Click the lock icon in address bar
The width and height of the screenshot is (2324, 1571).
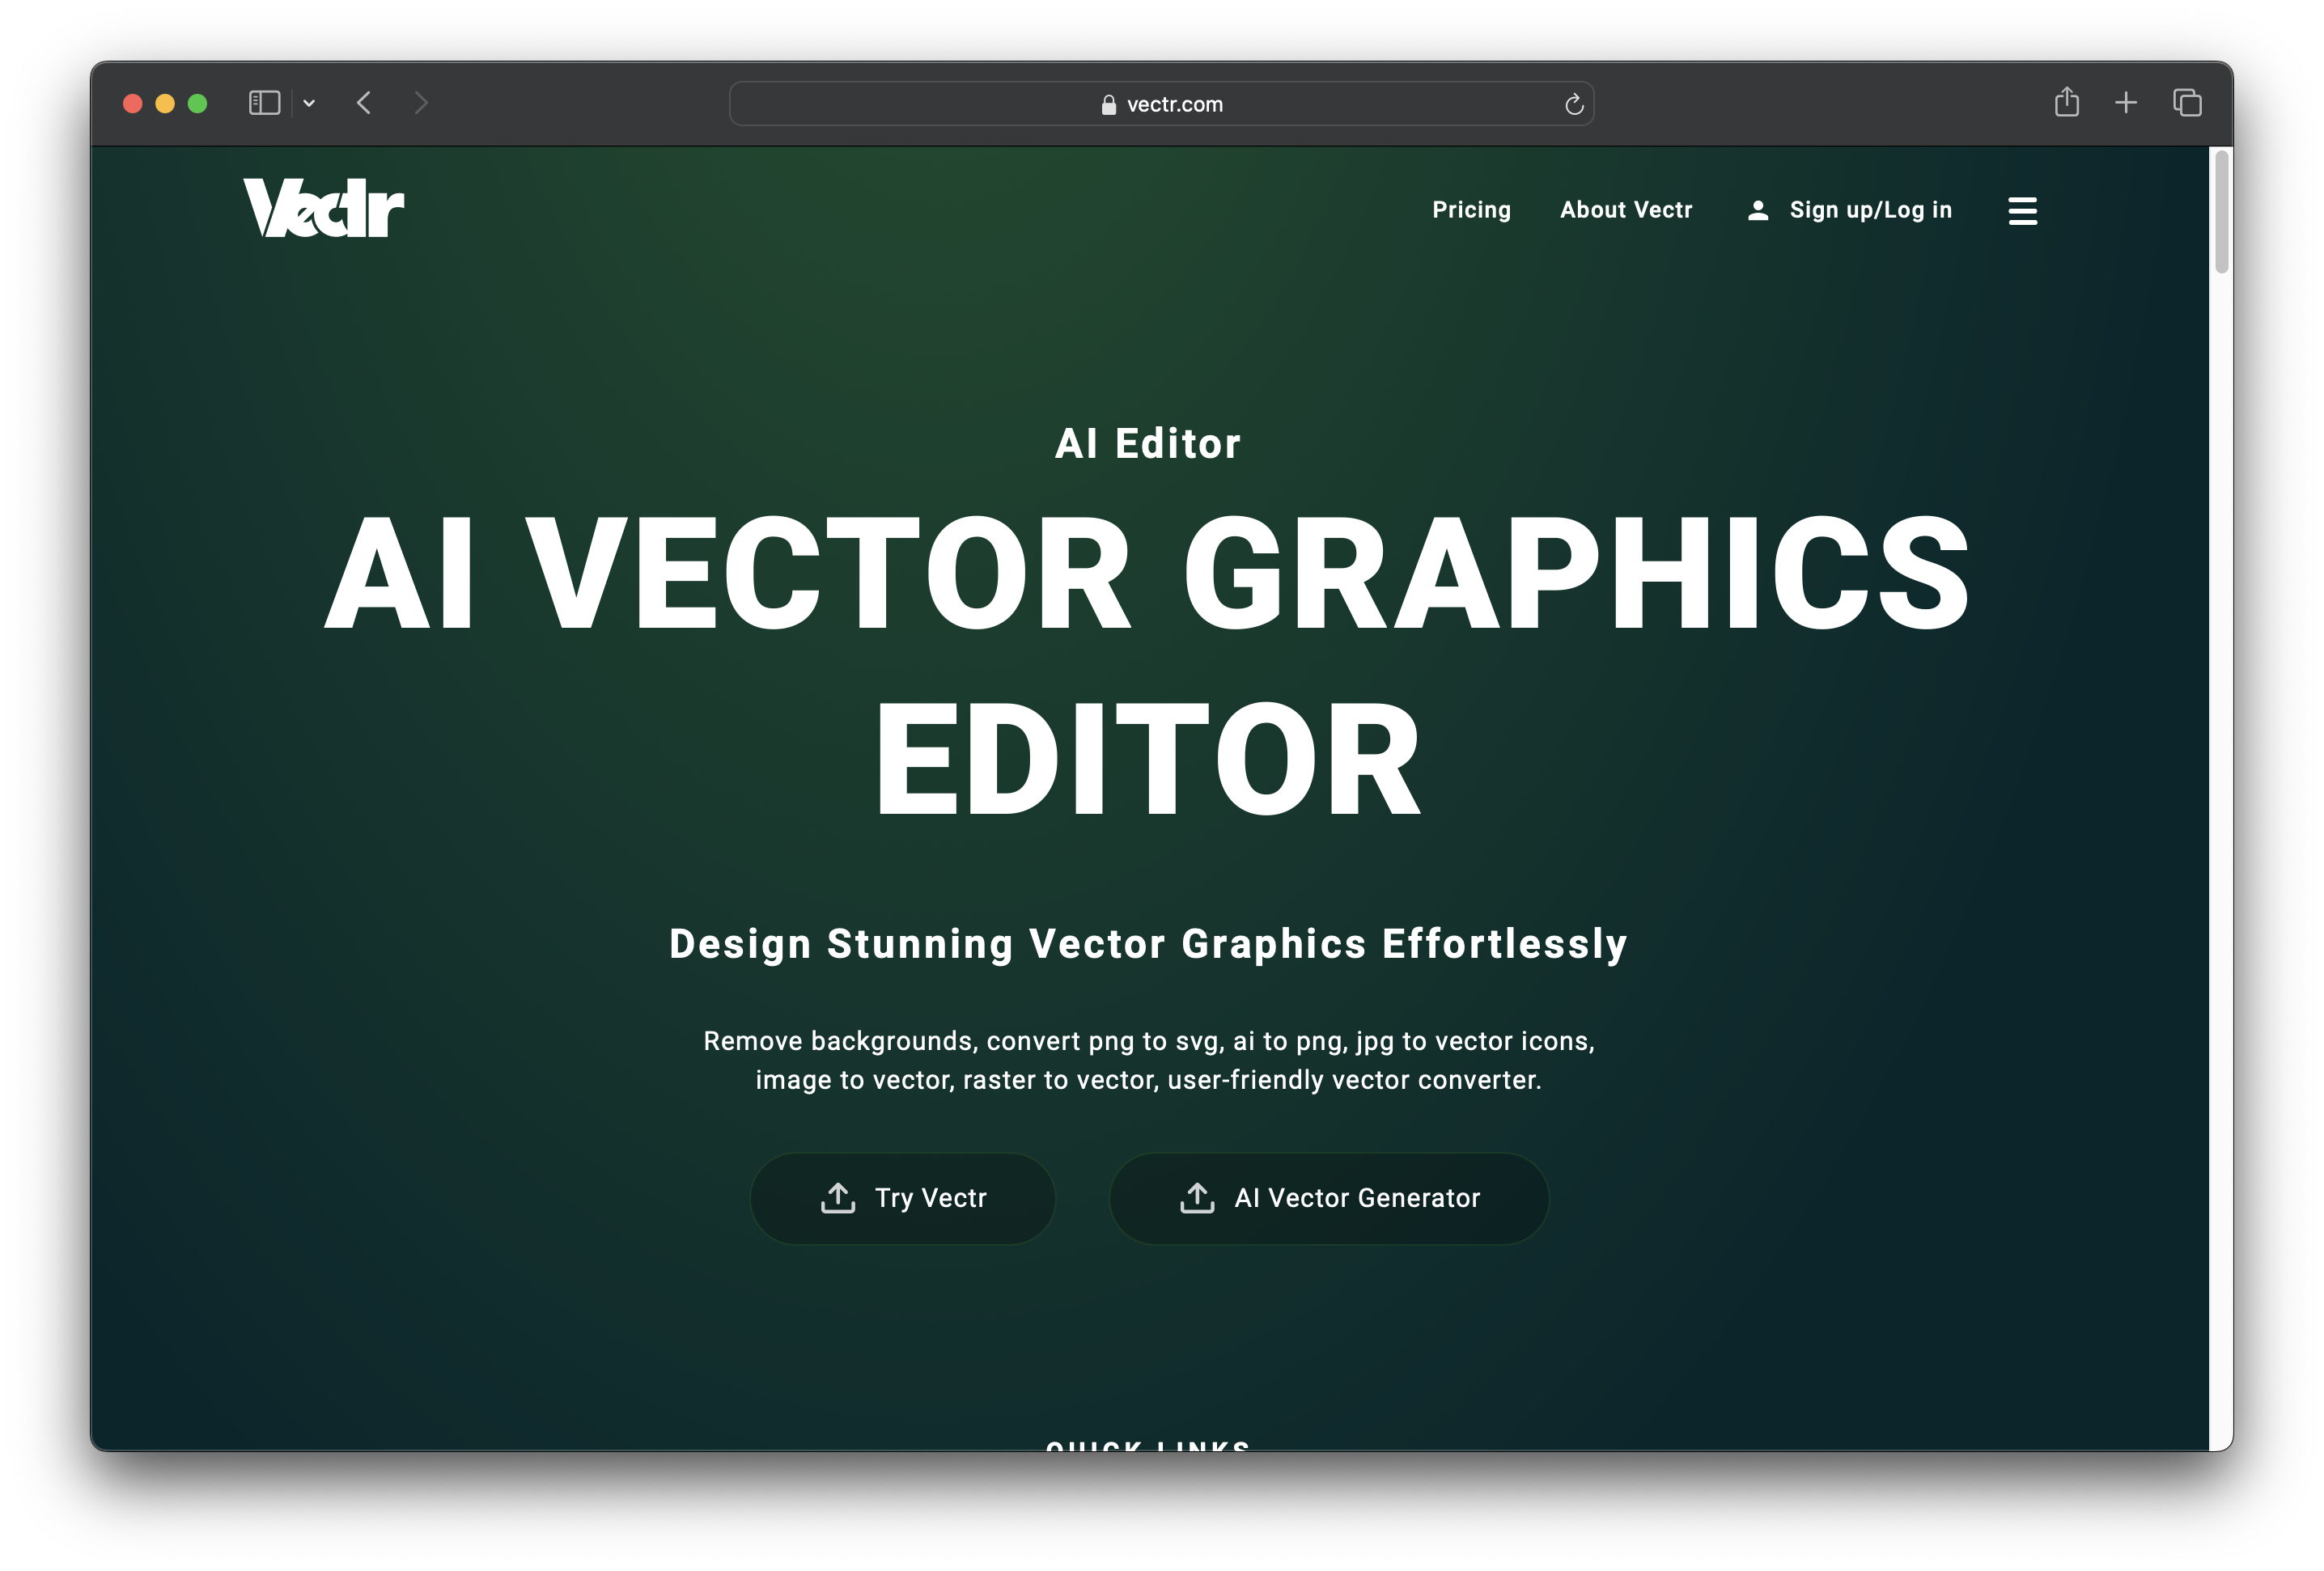1108,104
